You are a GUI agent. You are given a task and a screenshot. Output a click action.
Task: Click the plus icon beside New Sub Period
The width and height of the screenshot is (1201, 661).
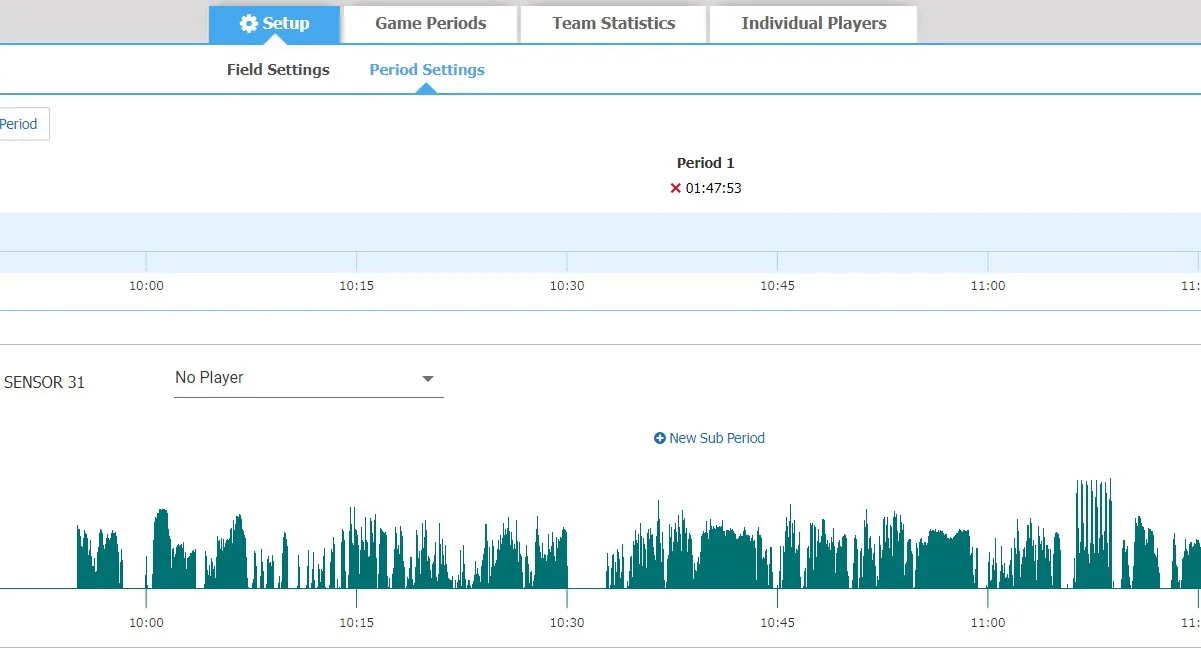coord(659,438)
